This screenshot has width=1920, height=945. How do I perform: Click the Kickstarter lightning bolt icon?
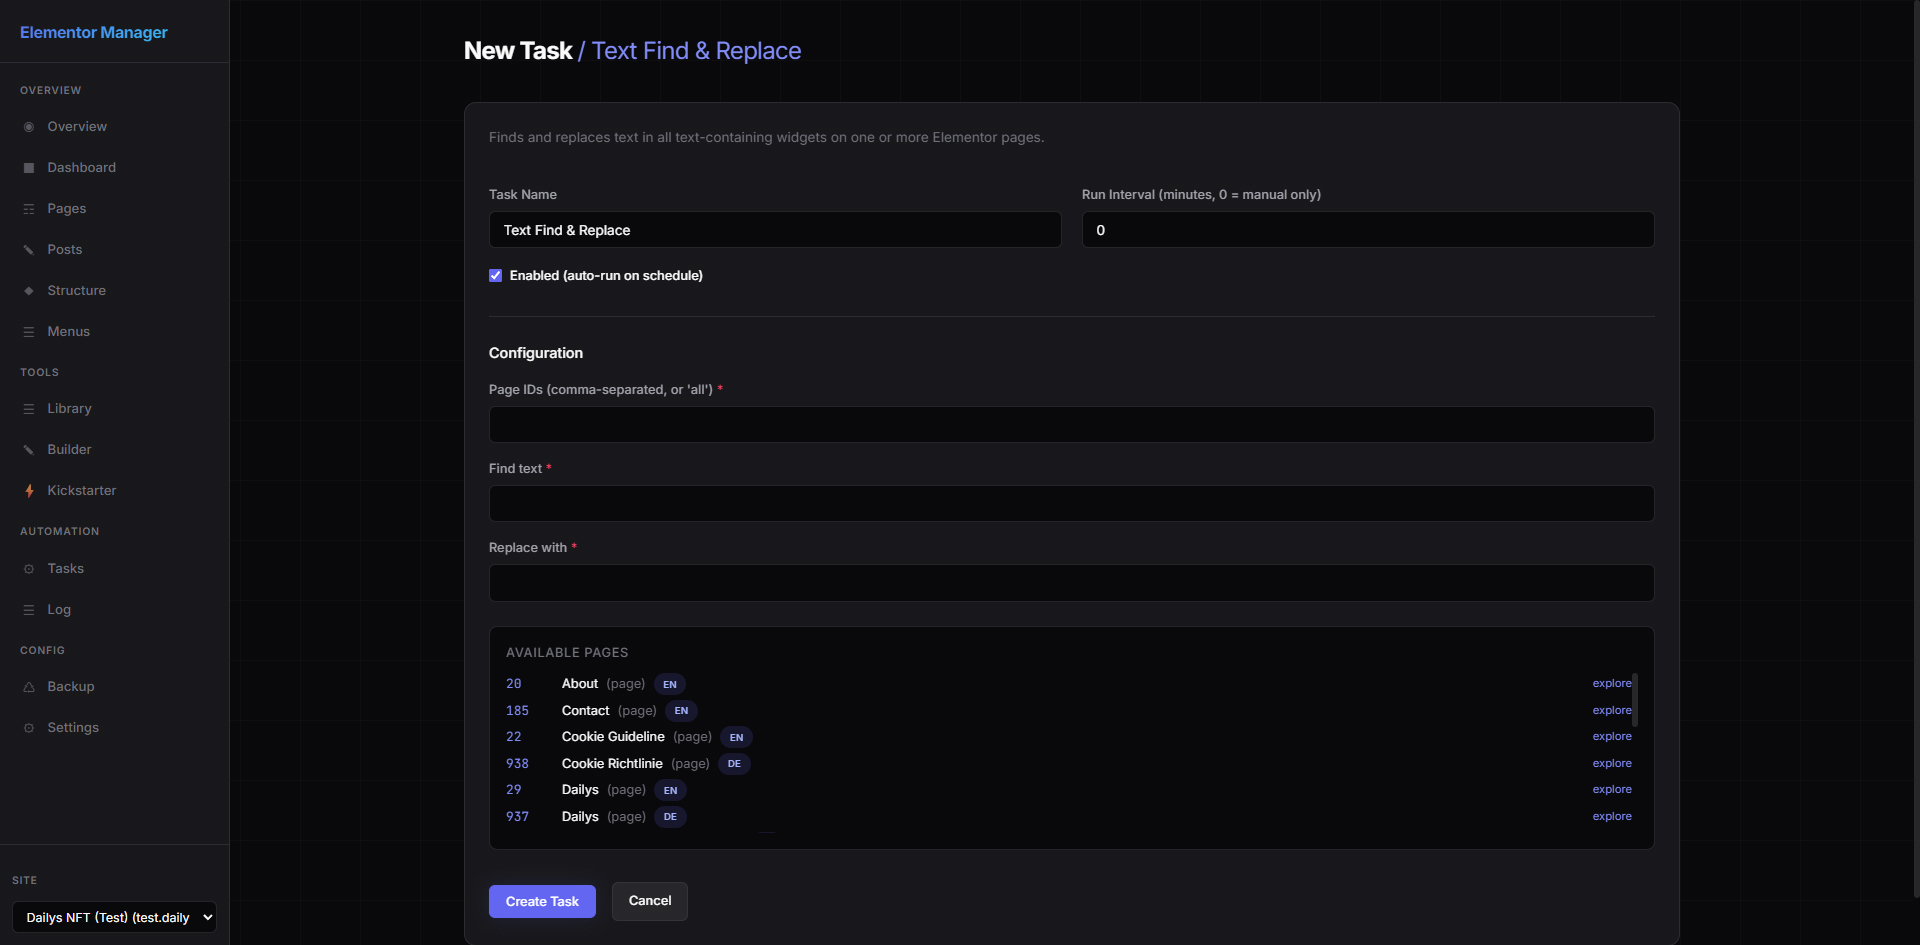29,491
